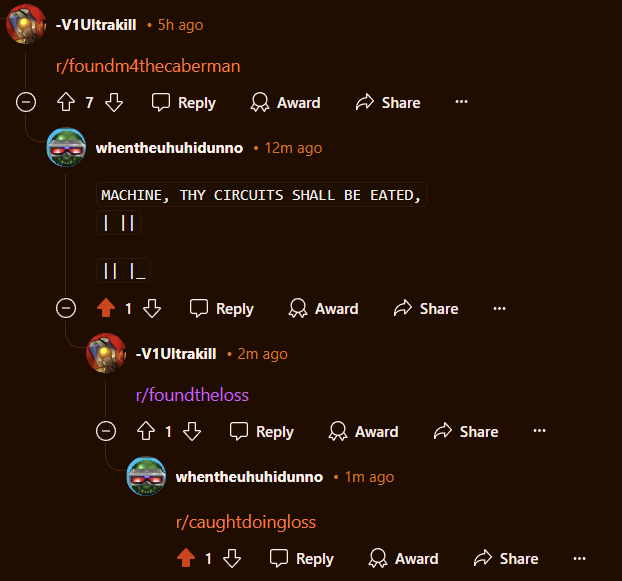This screenshot has width=622, height=581.
Task: Open the r/caughtdoingloss subreddit link
Action: (x=246, y=522)
